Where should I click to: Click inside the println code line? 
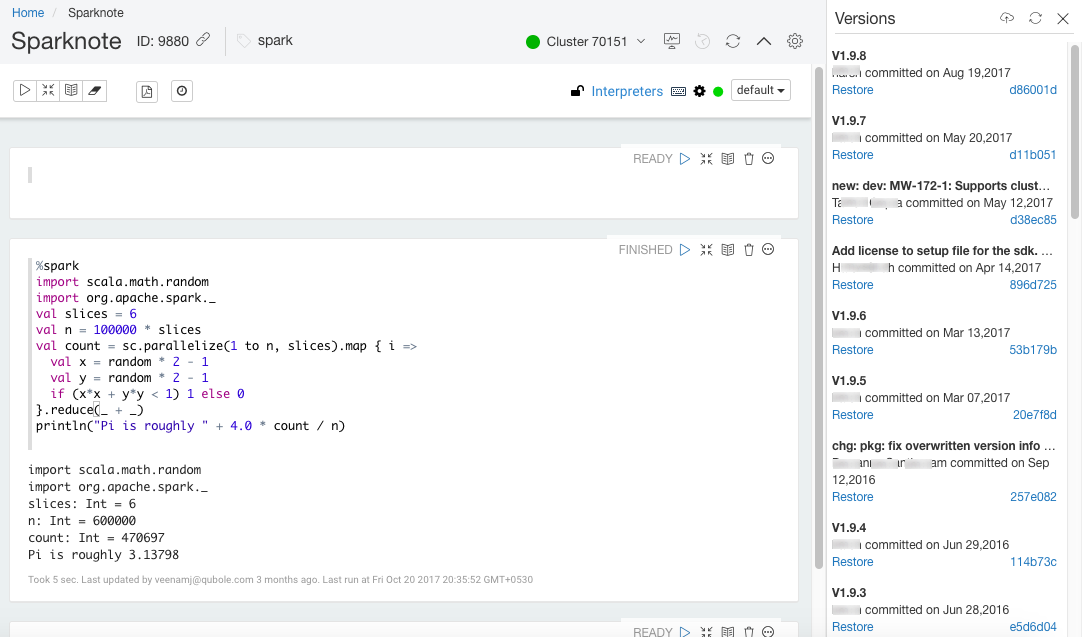tap(190, 426)
